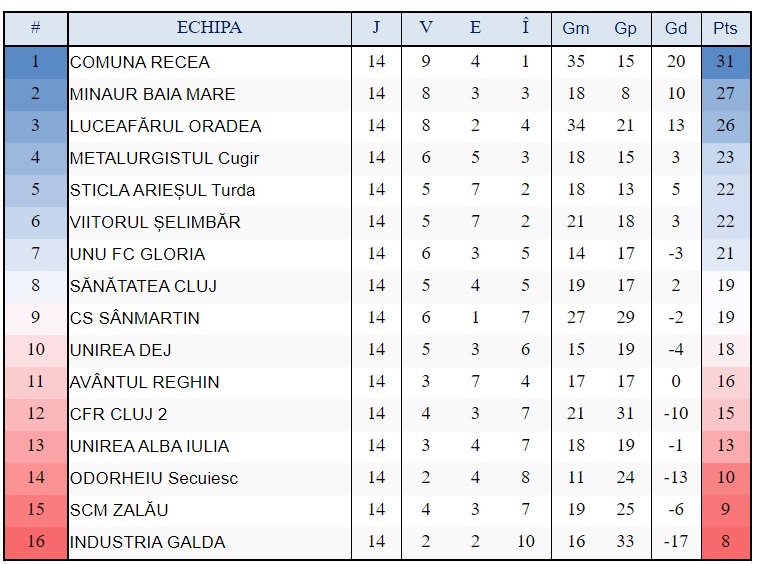Select SĂNĂTATEA CLUJ team name
Screen dimensions: 758x564
(x=143, y=286)
